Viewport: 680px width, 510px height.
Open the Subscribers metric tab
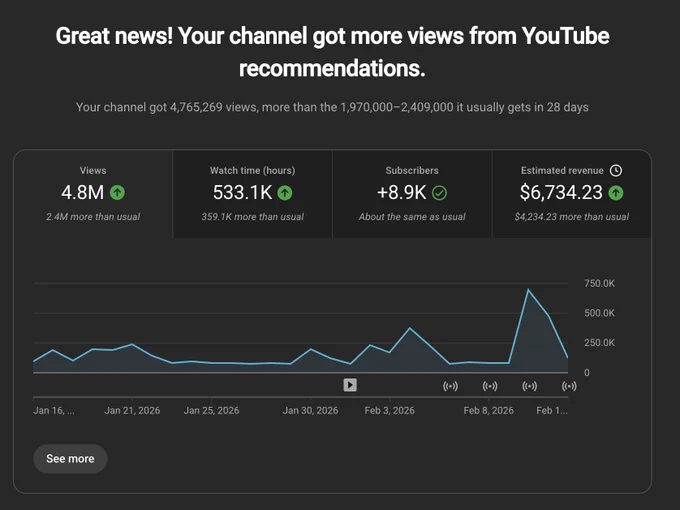[x=412, y=194]
